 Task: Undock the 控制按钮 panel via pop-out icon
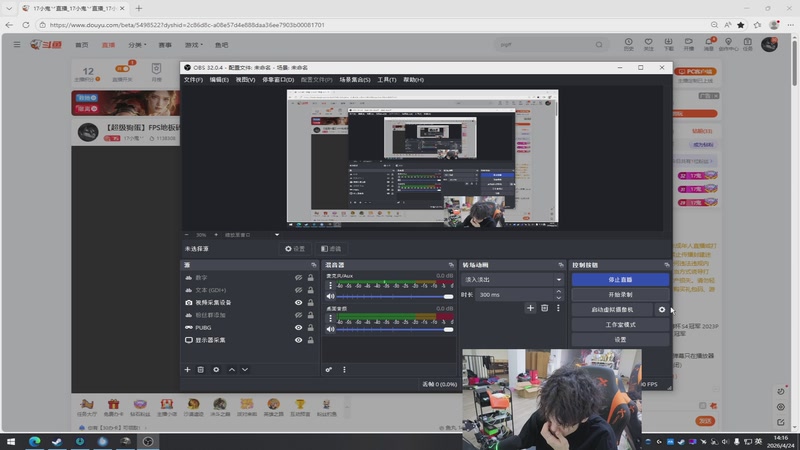666,265
